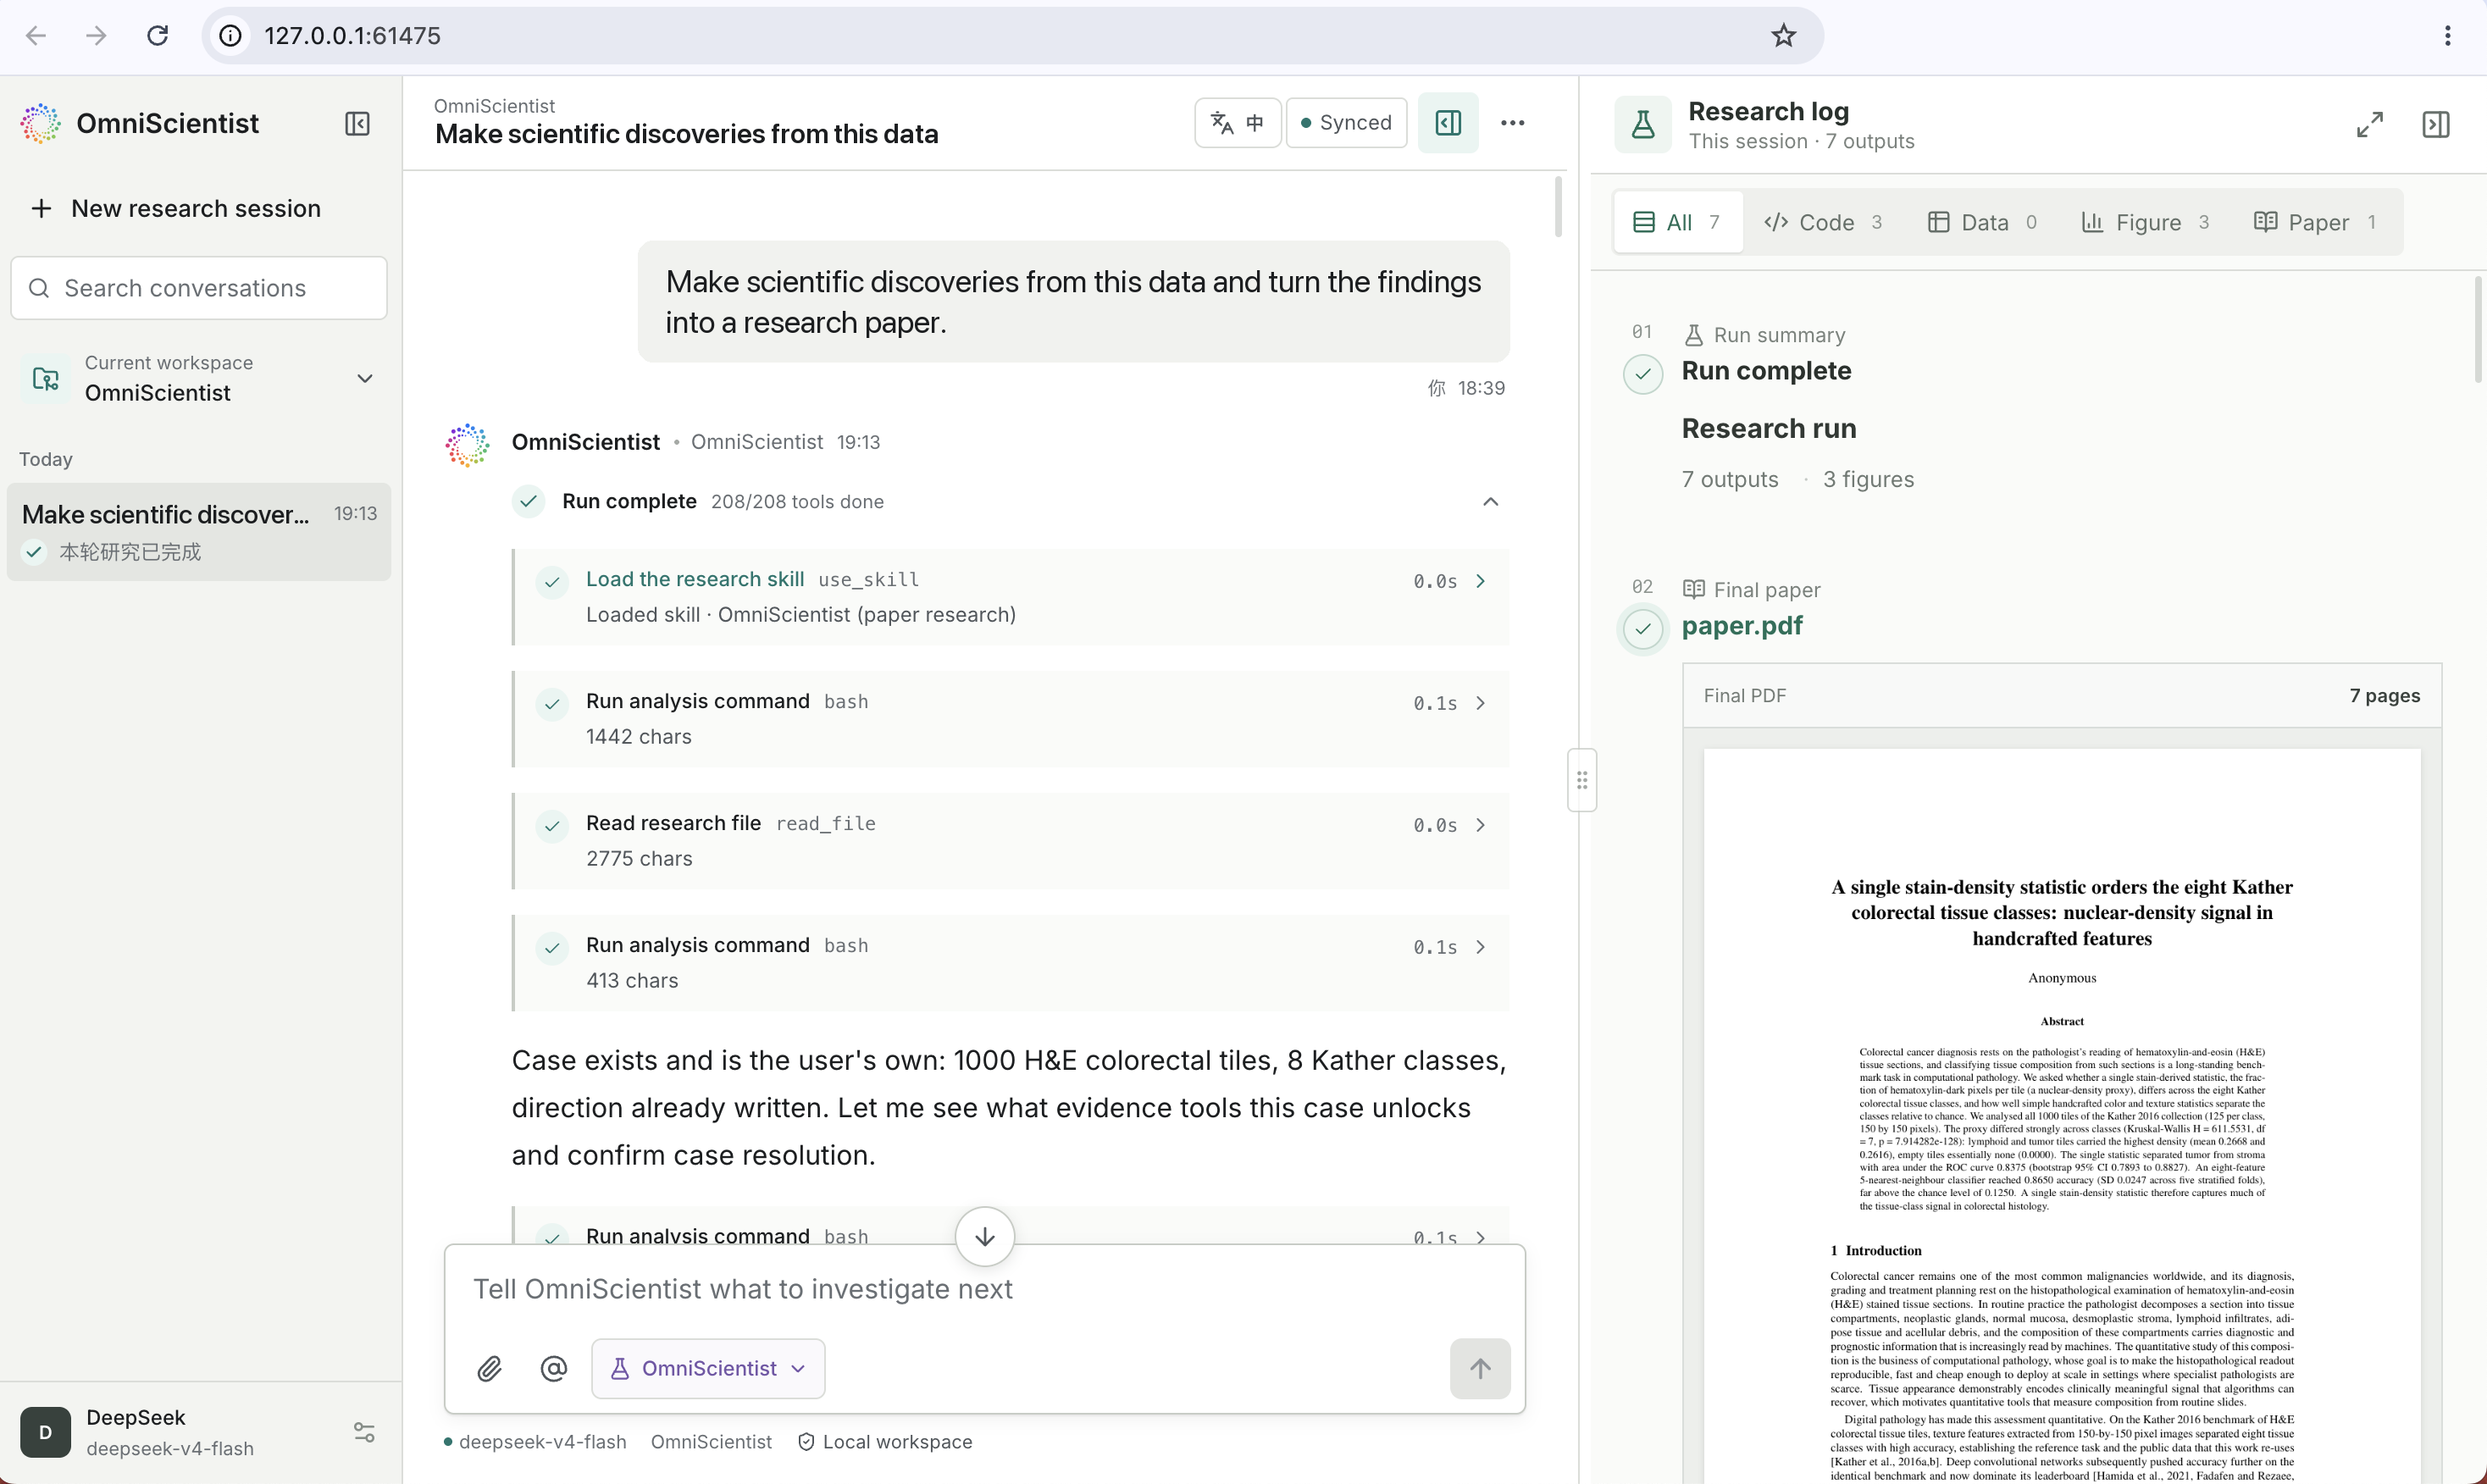Attach a file with the paperclip icon
Viewport: 2487px width, 1484px height.
pyautogui.click(x=489, y=1368)
